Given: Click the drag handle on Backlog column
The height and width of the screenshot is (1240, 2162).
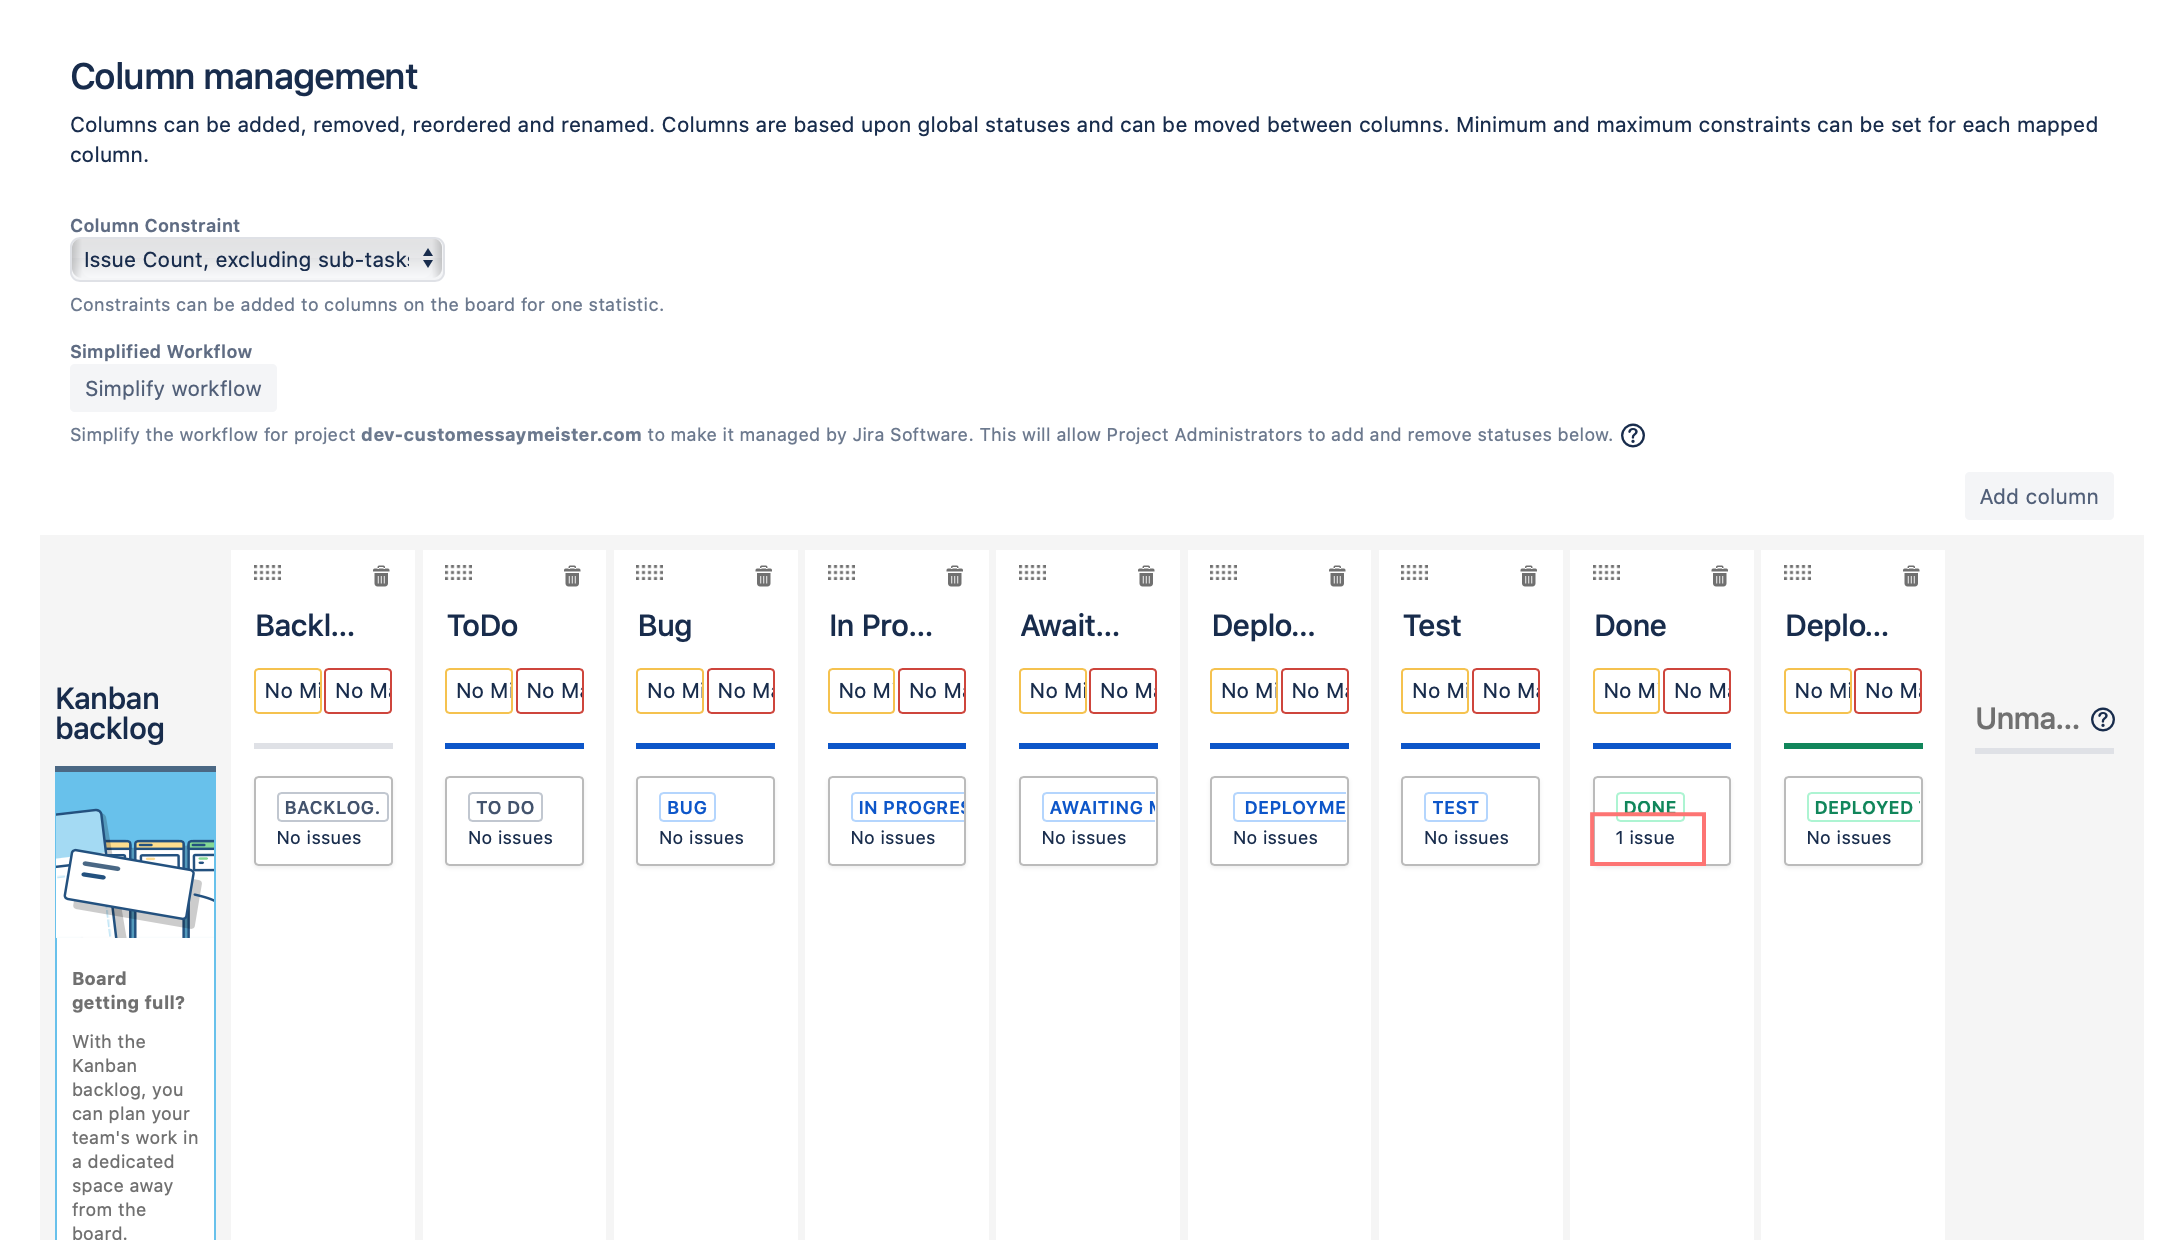Looking at the screenshot, I should (267, 572).
